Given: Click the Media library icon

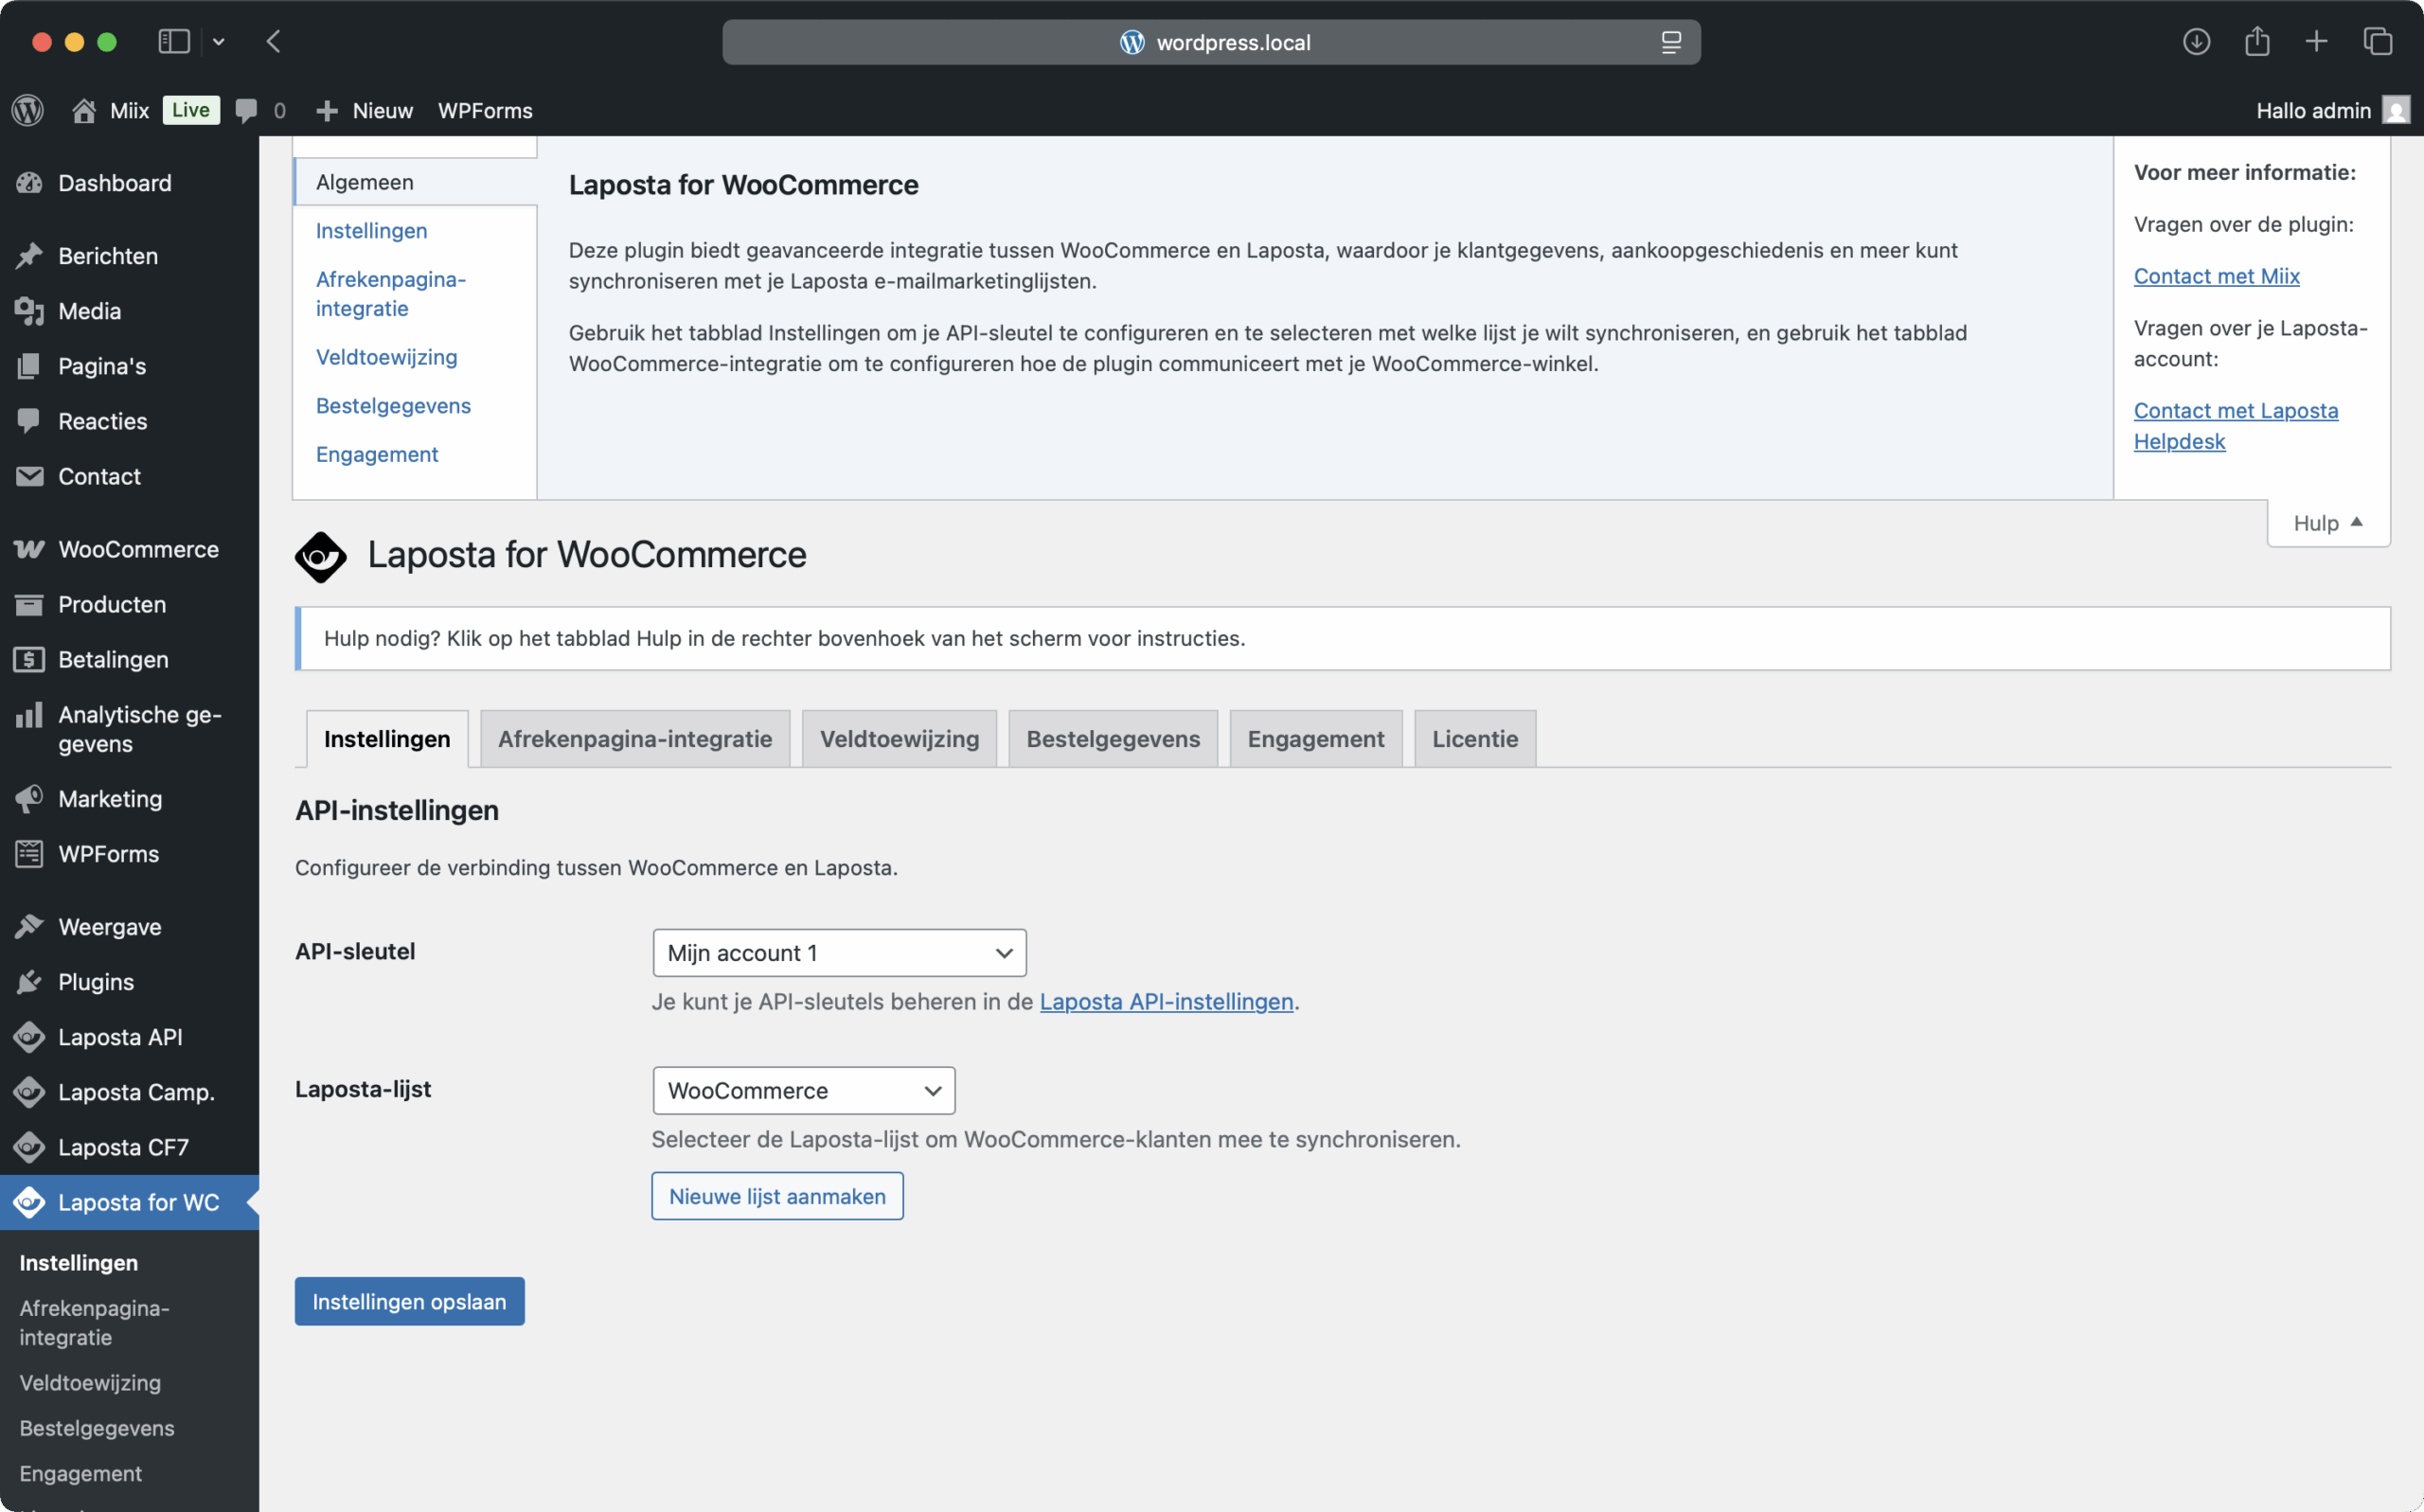Looking at the screenshot, I should pyautogui.click(x=29, y=311).
